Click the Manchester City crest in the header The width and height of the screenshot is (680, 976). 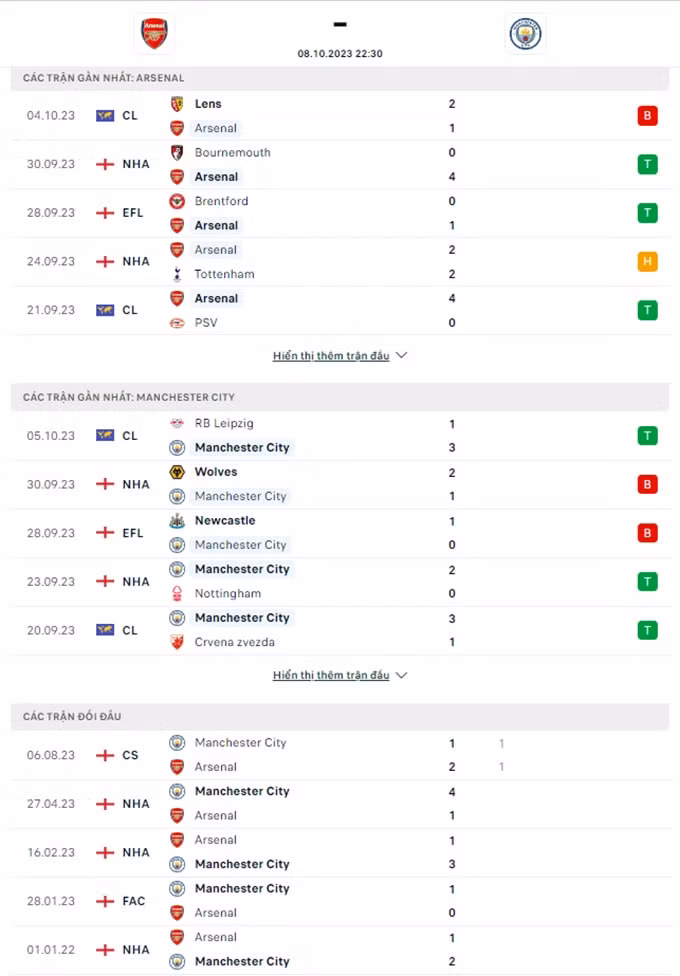pos(525,34)
